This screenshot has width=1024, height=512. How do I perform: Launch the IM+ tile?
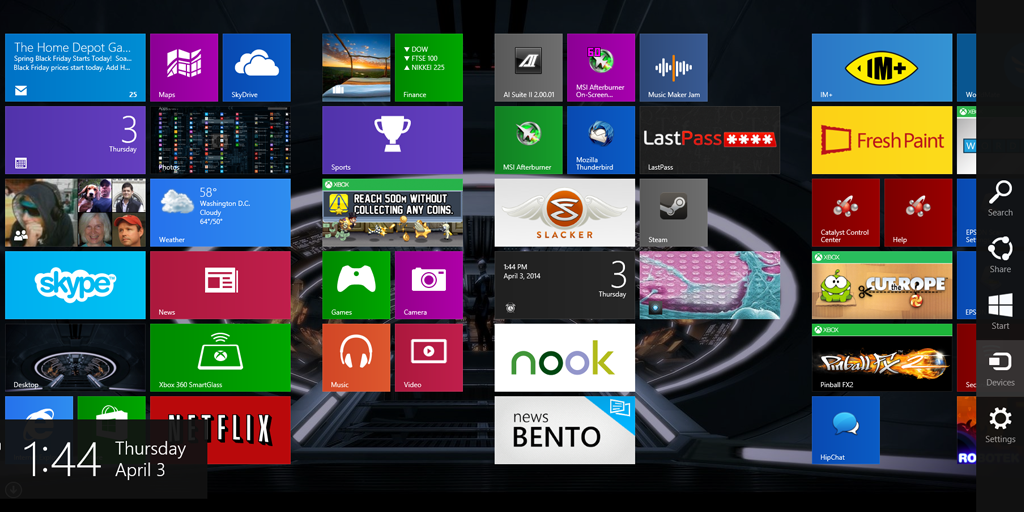click(882, 68)
